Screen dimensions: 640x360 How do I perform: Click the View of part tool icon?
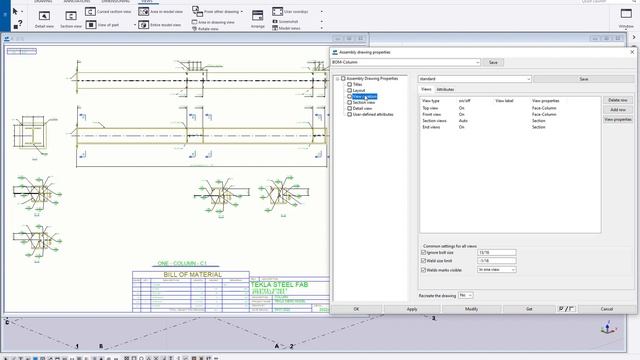[91, 25]
